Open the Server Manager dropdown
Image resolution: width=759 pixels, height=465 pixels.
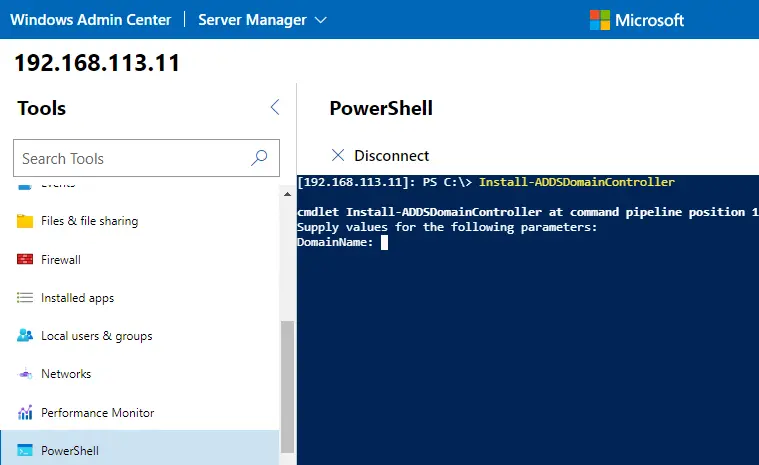[x=262, y=20]
